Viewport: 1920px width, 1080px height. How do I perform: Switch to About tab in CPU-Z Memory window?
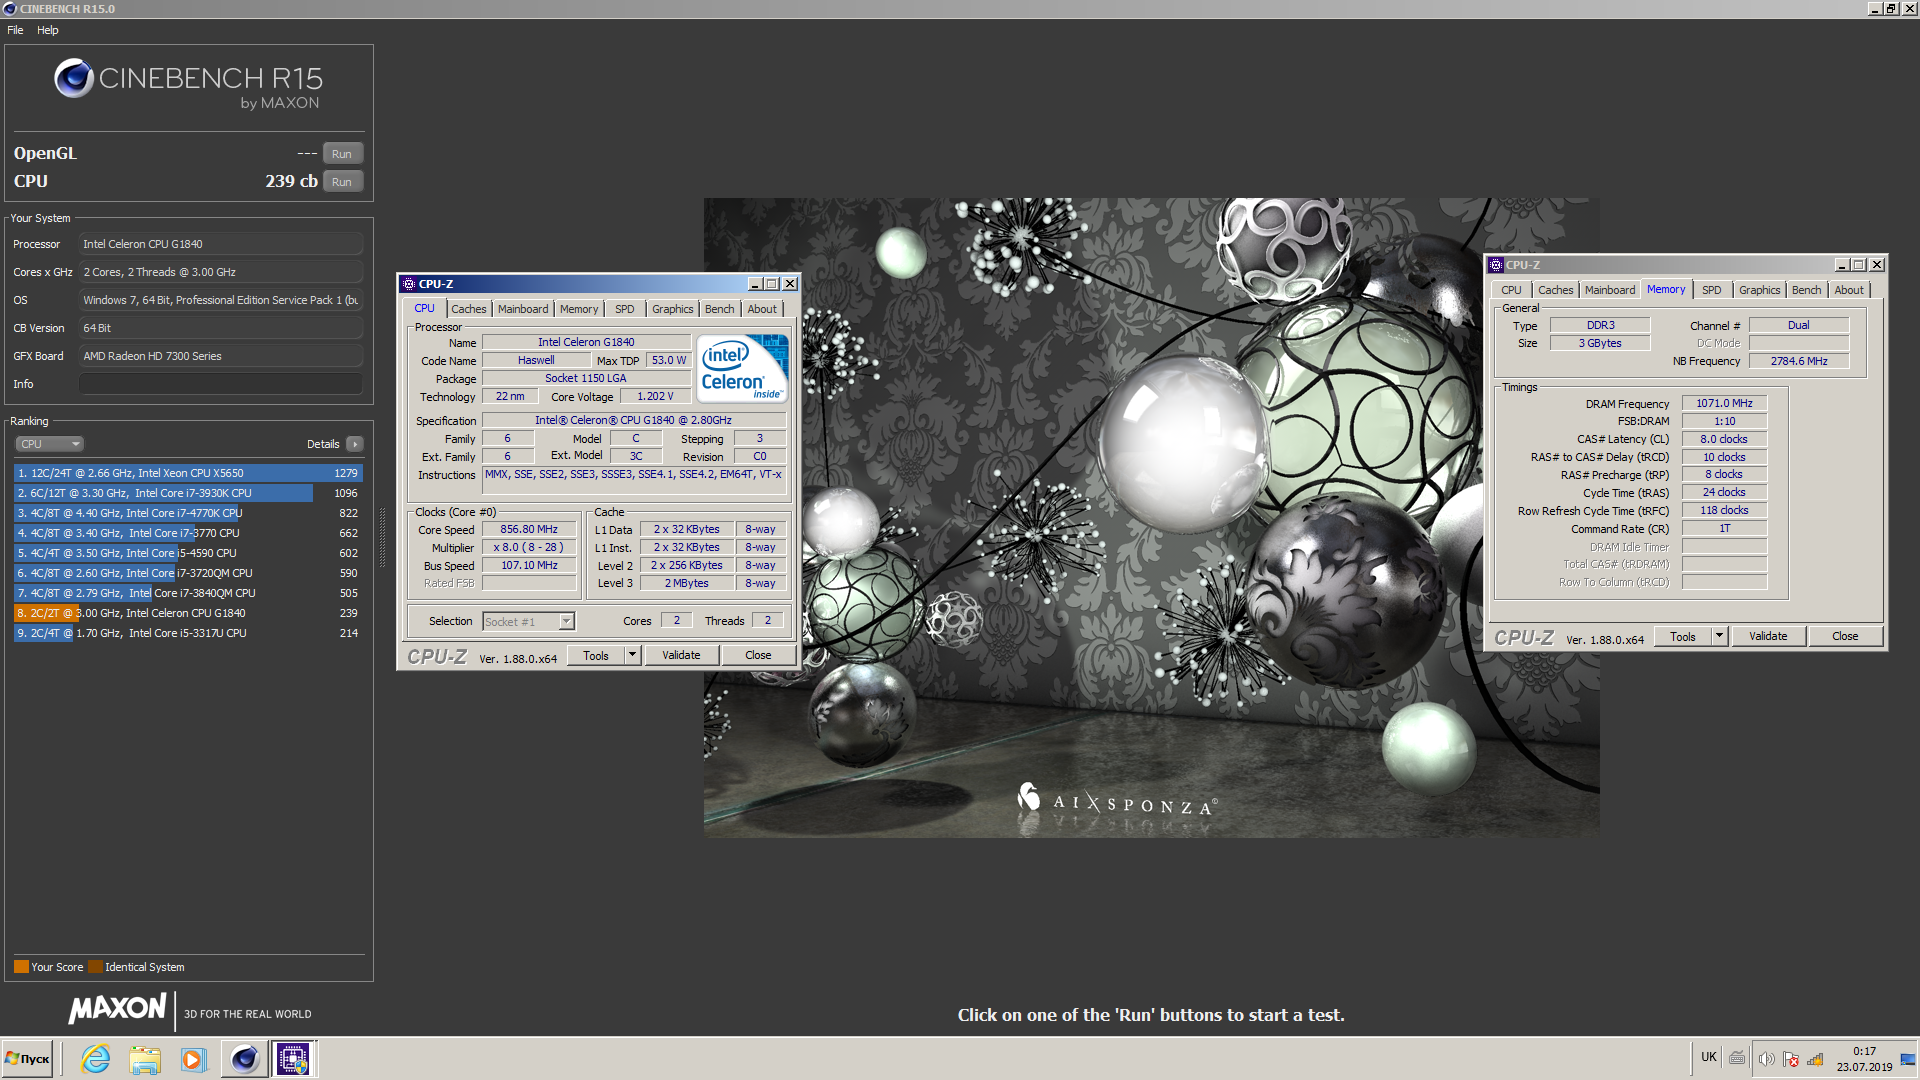click(x=1849, y=290)
